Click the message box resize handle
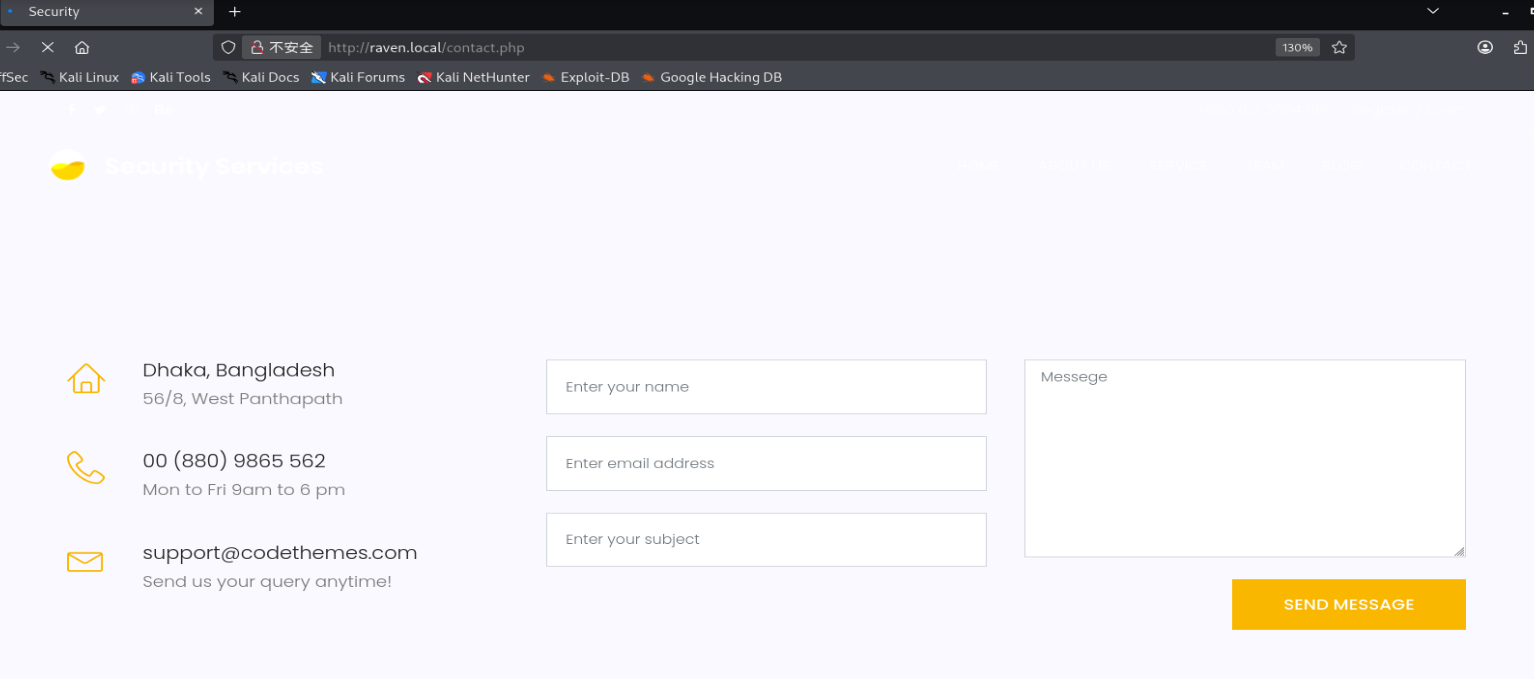This screenshot has width=1534, height=679. click(1459, 551)
